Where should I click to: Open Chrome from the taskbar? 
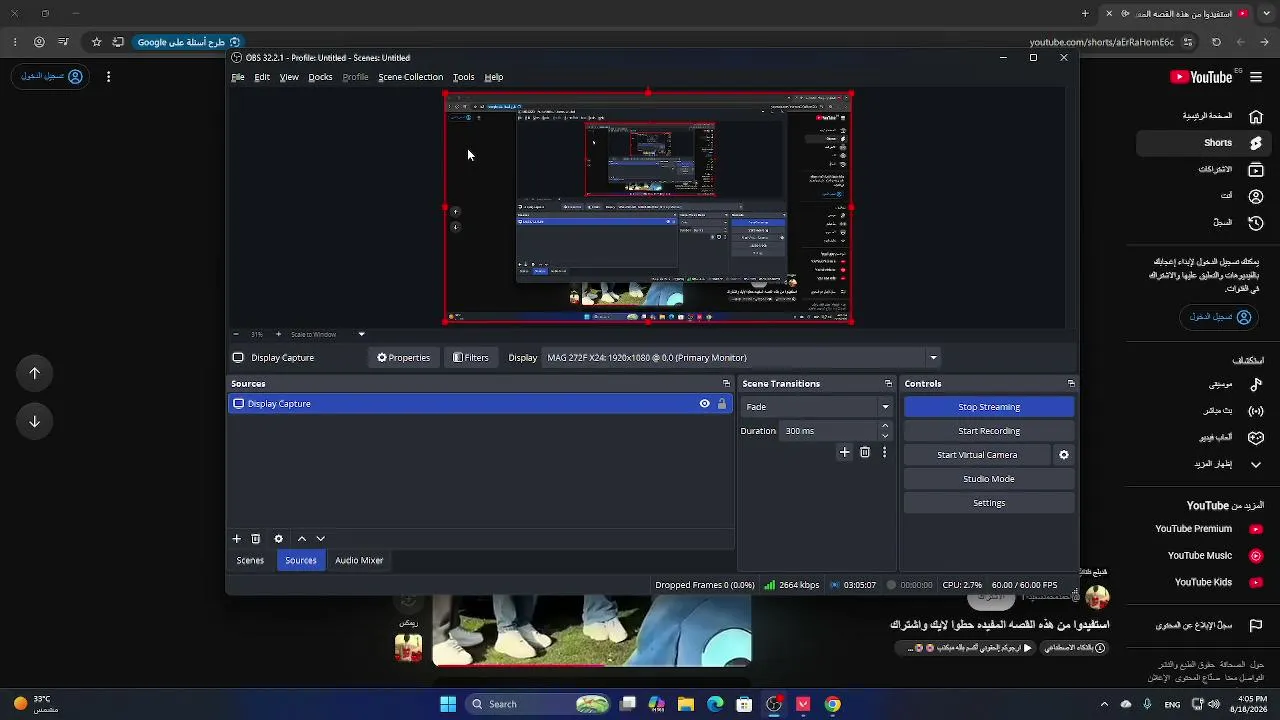(832, 704)
